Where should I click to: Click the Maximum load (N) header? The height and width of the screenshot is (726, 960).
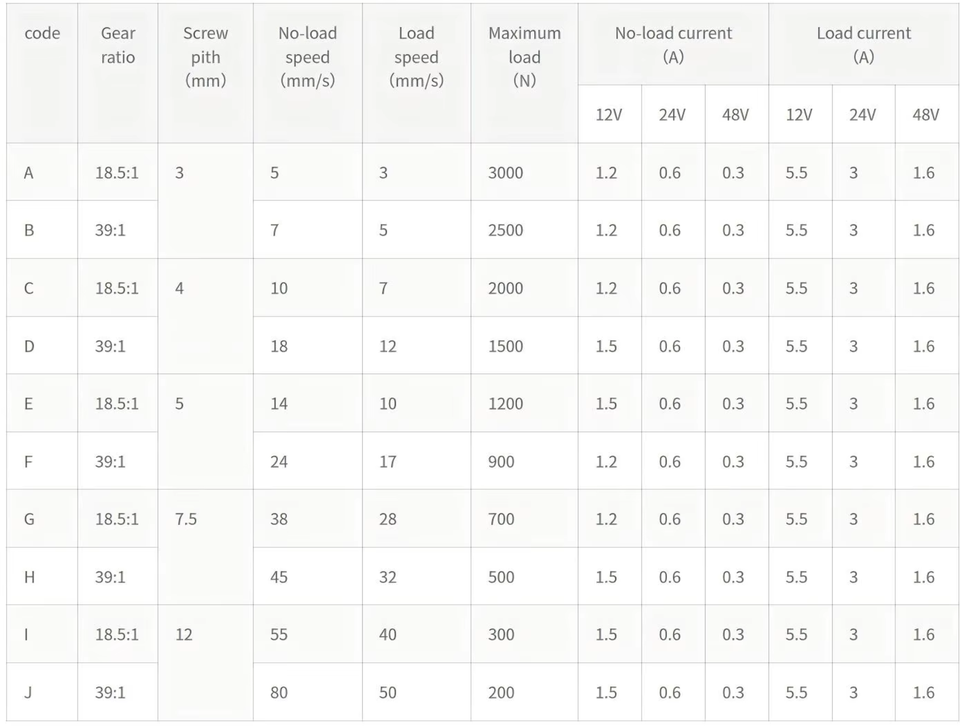(x=524, y=56)
